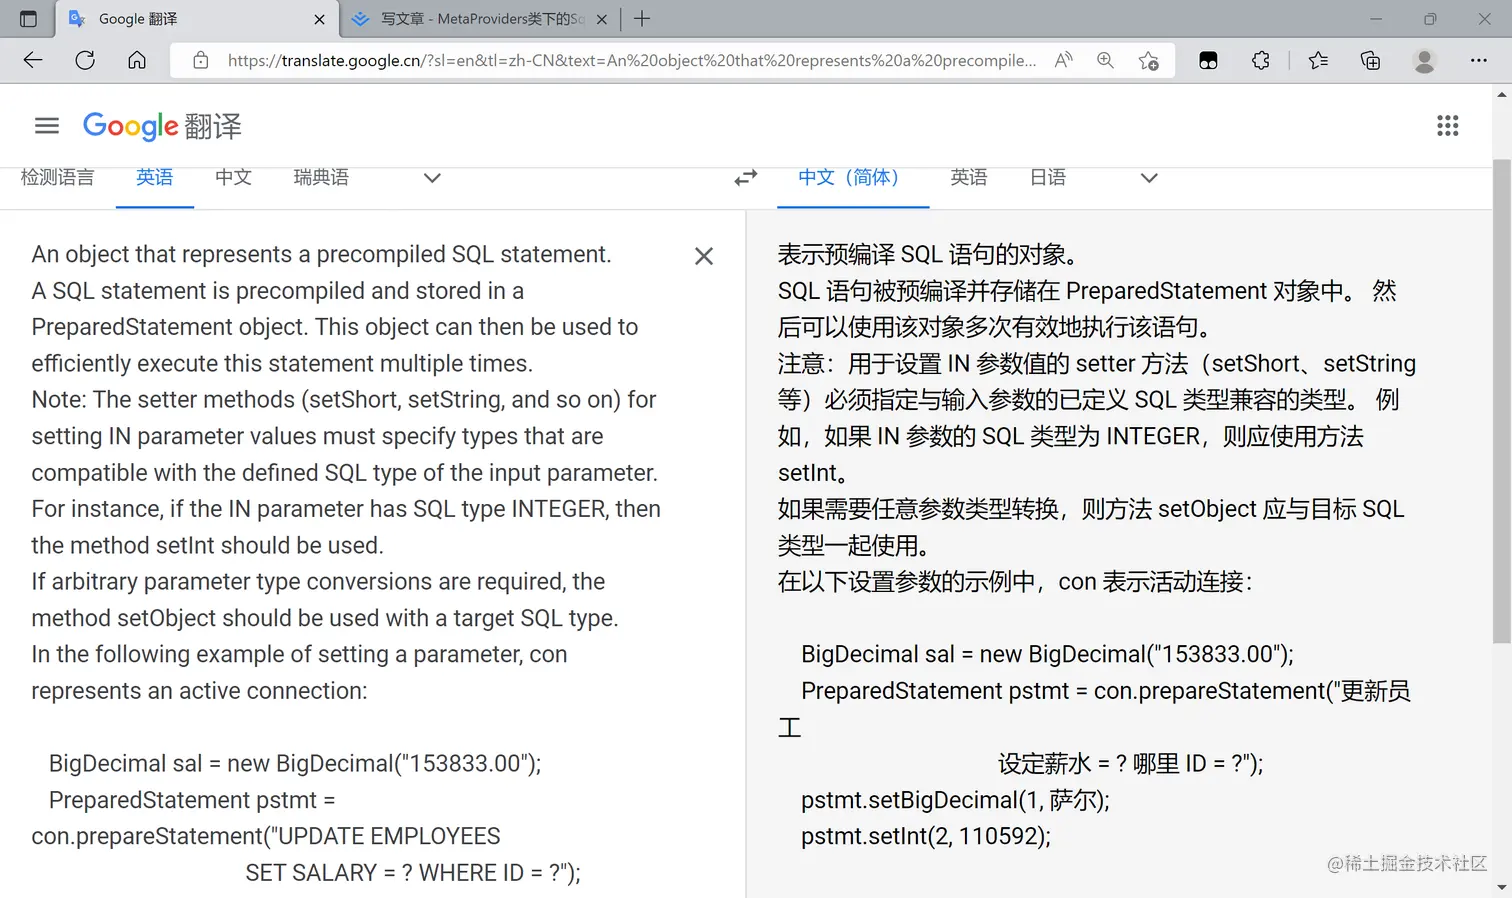1512x898 pixels.
Task: View site information lock icon
Action: 201,60
